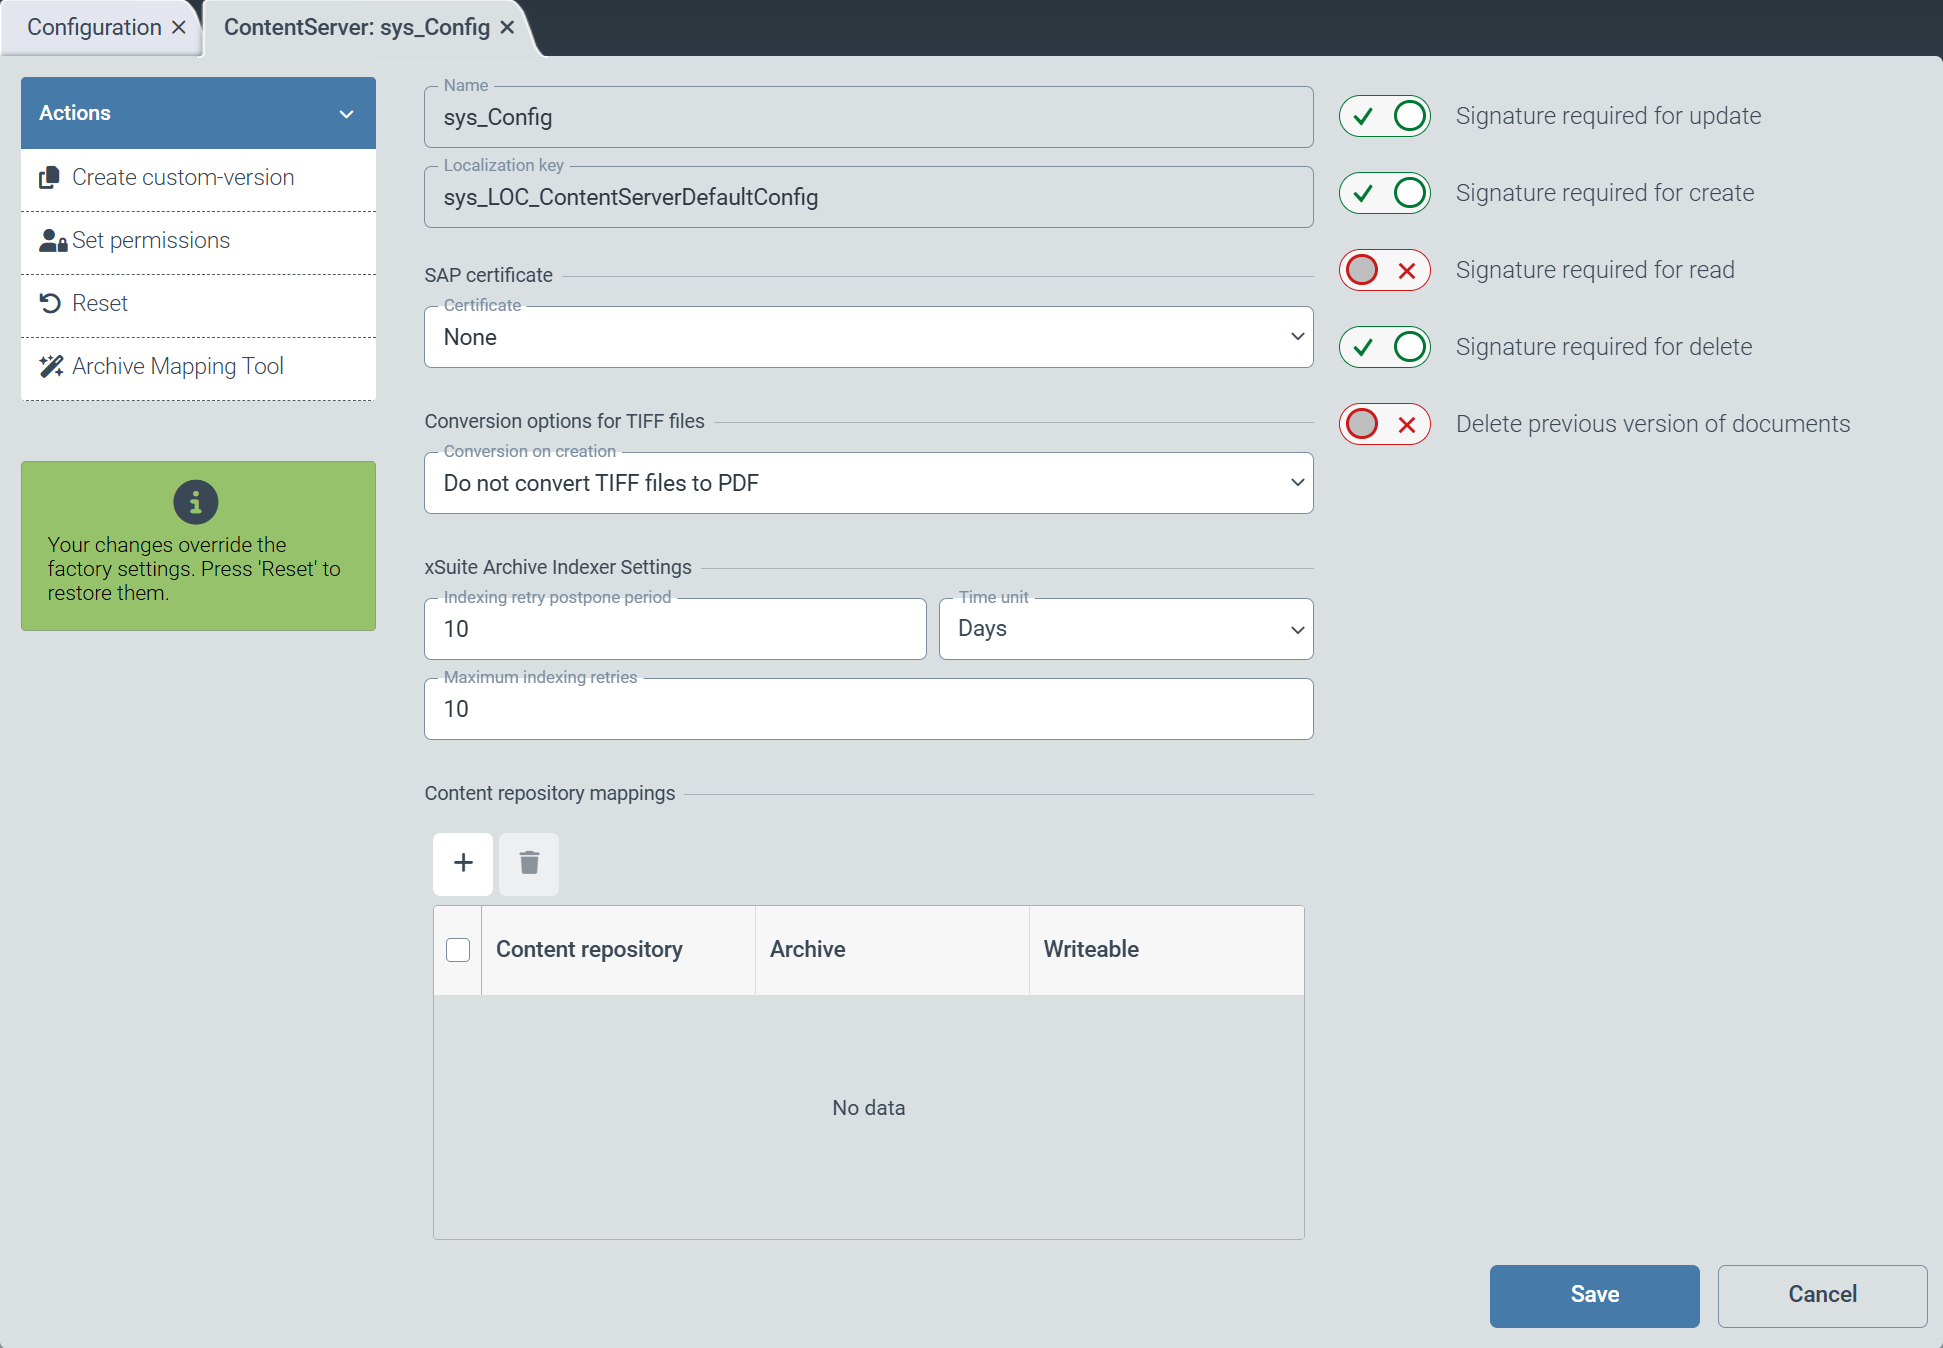Toggle Signature required for update switch

point(1384,116)
